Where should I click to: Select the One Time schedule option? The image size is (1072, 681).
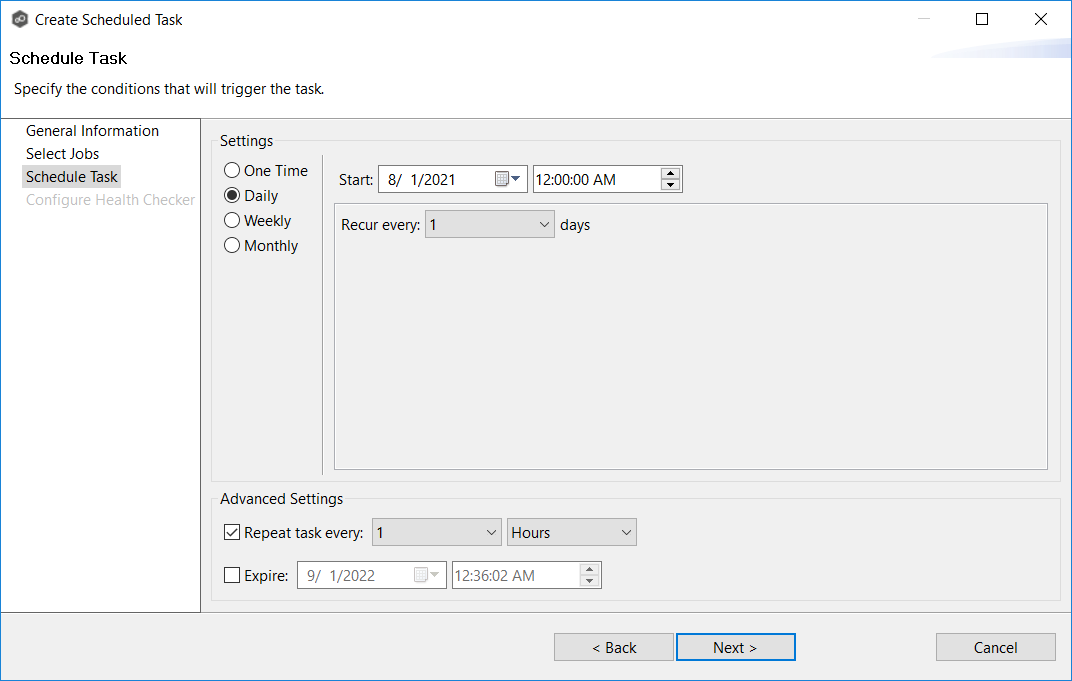click(232, 170)
